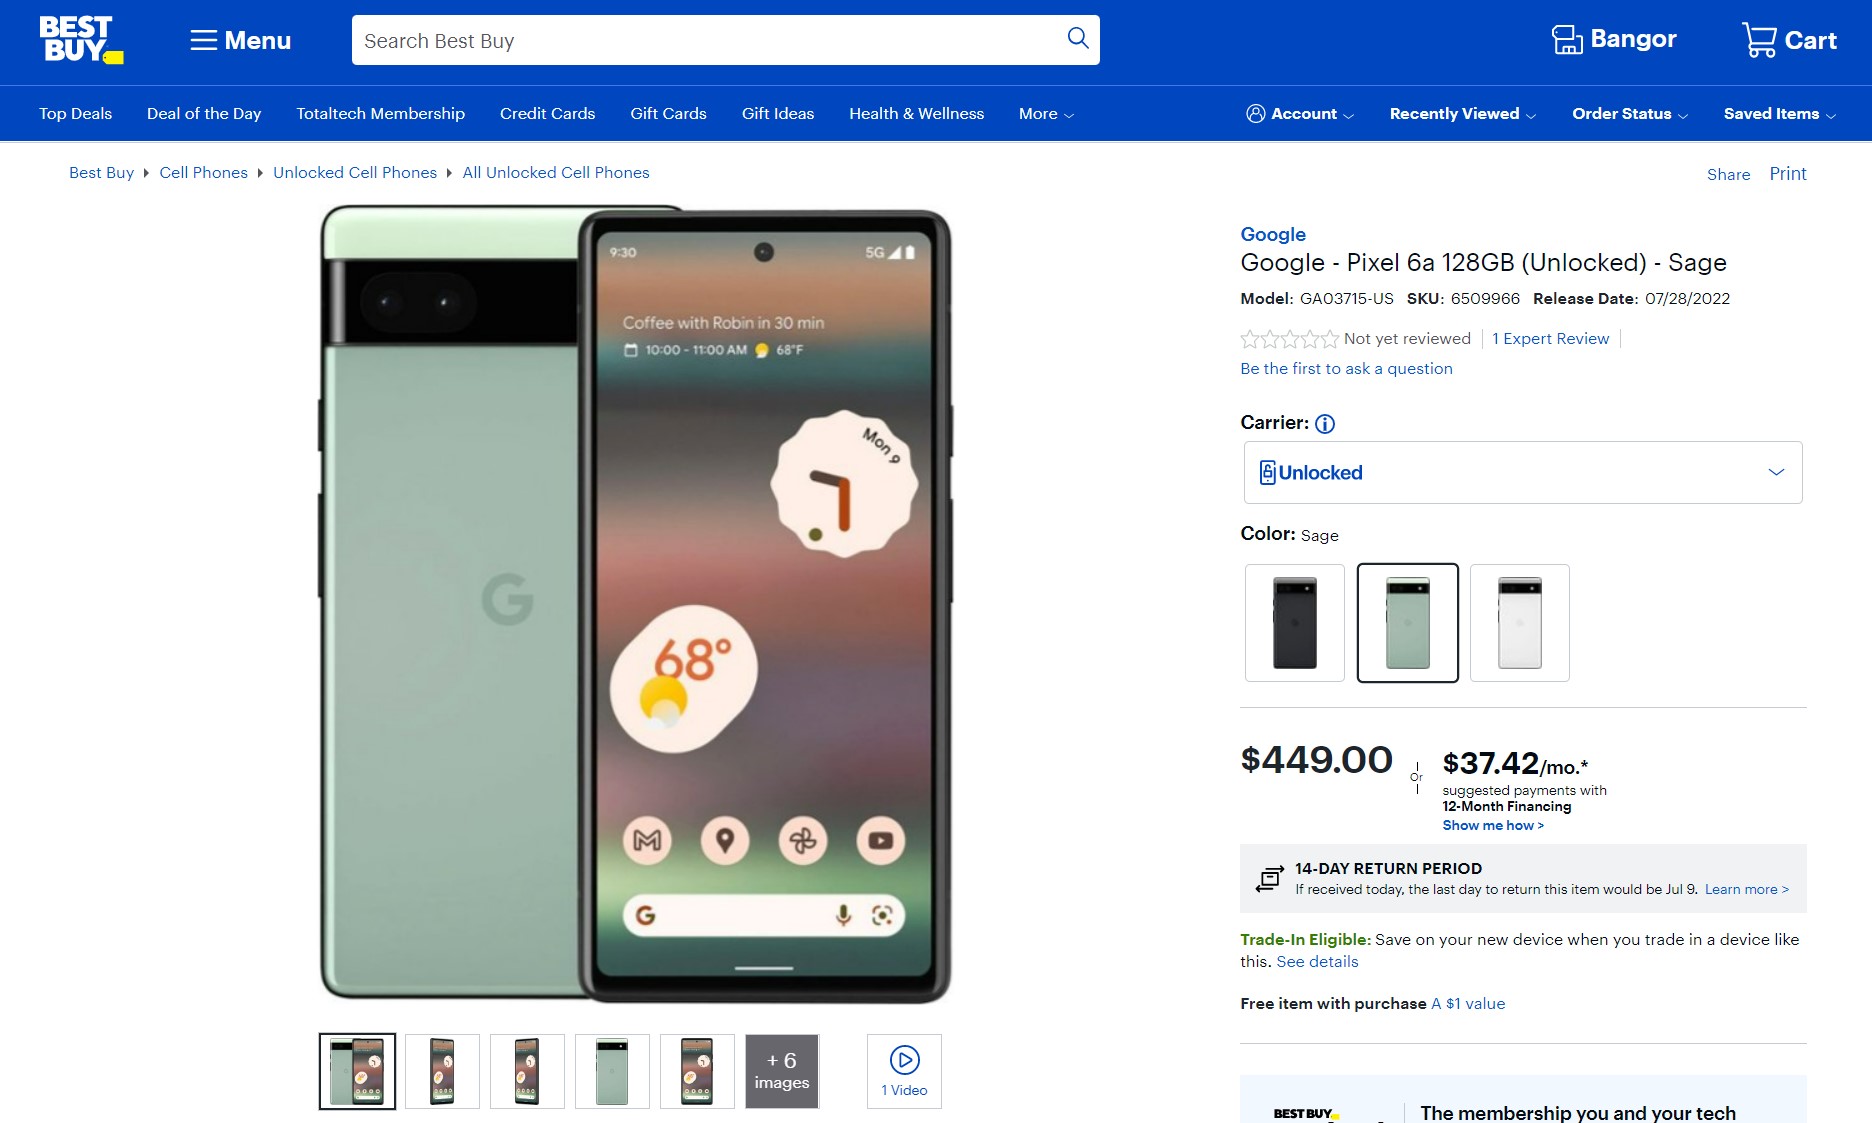The image size is (1872, 1123).
Task: Click the return period exchange icon
Action: (1270, 879)
